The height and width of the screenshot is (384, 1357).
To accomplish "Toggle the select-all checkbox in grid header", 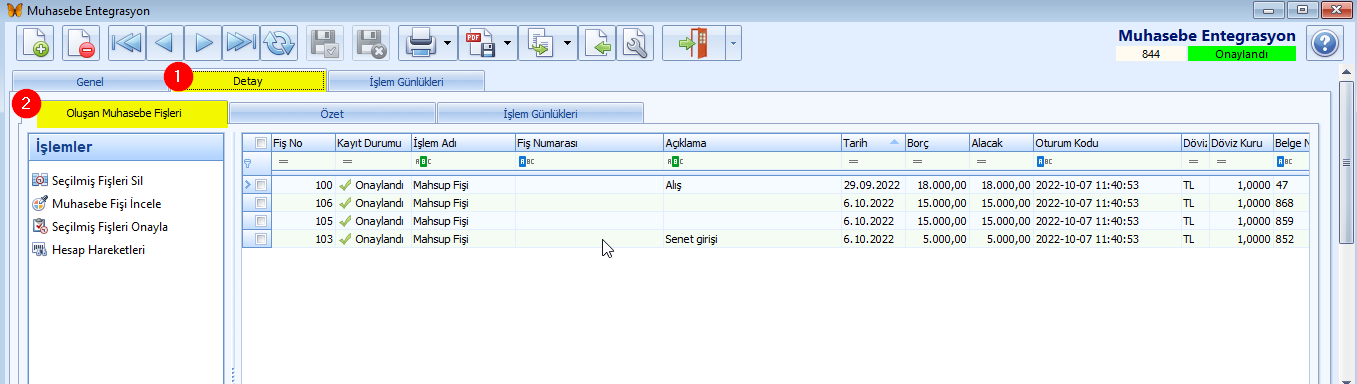I will point(261,143).
